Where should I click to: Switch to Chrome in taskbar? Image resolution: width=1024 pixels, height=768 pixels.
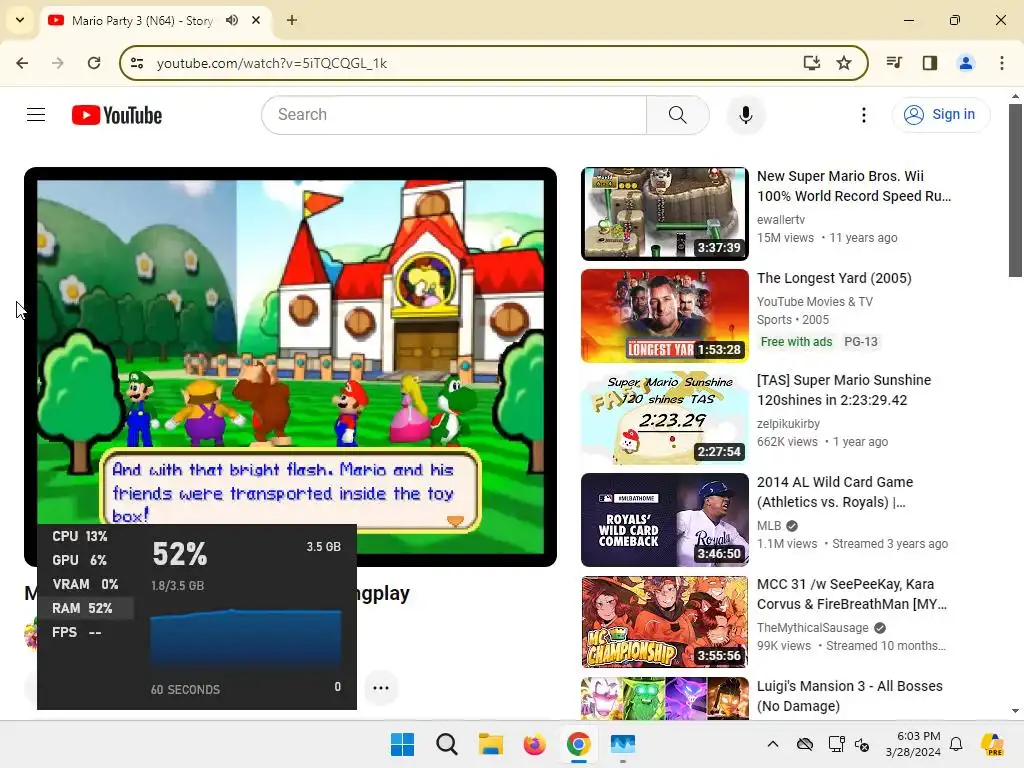point(579,744)
